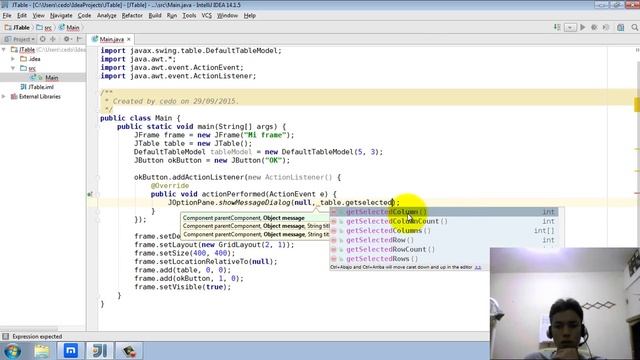Open the run configuration dropdown
The image size is (640, 360).
pyautogui.click(x=570, y=27)
